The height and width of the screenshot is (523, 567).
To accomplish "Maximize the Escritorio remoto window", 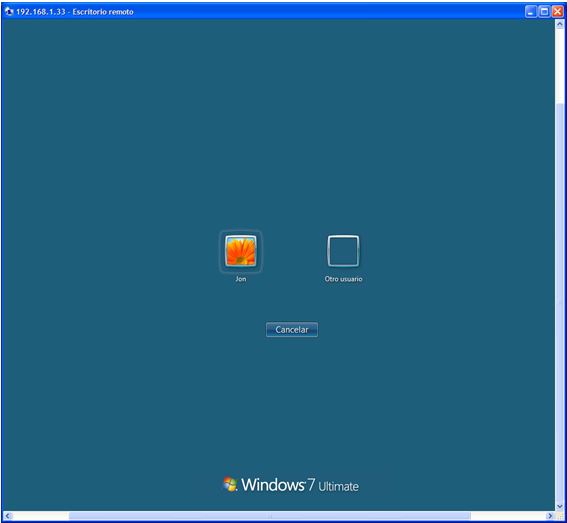I will click(544, 12).
